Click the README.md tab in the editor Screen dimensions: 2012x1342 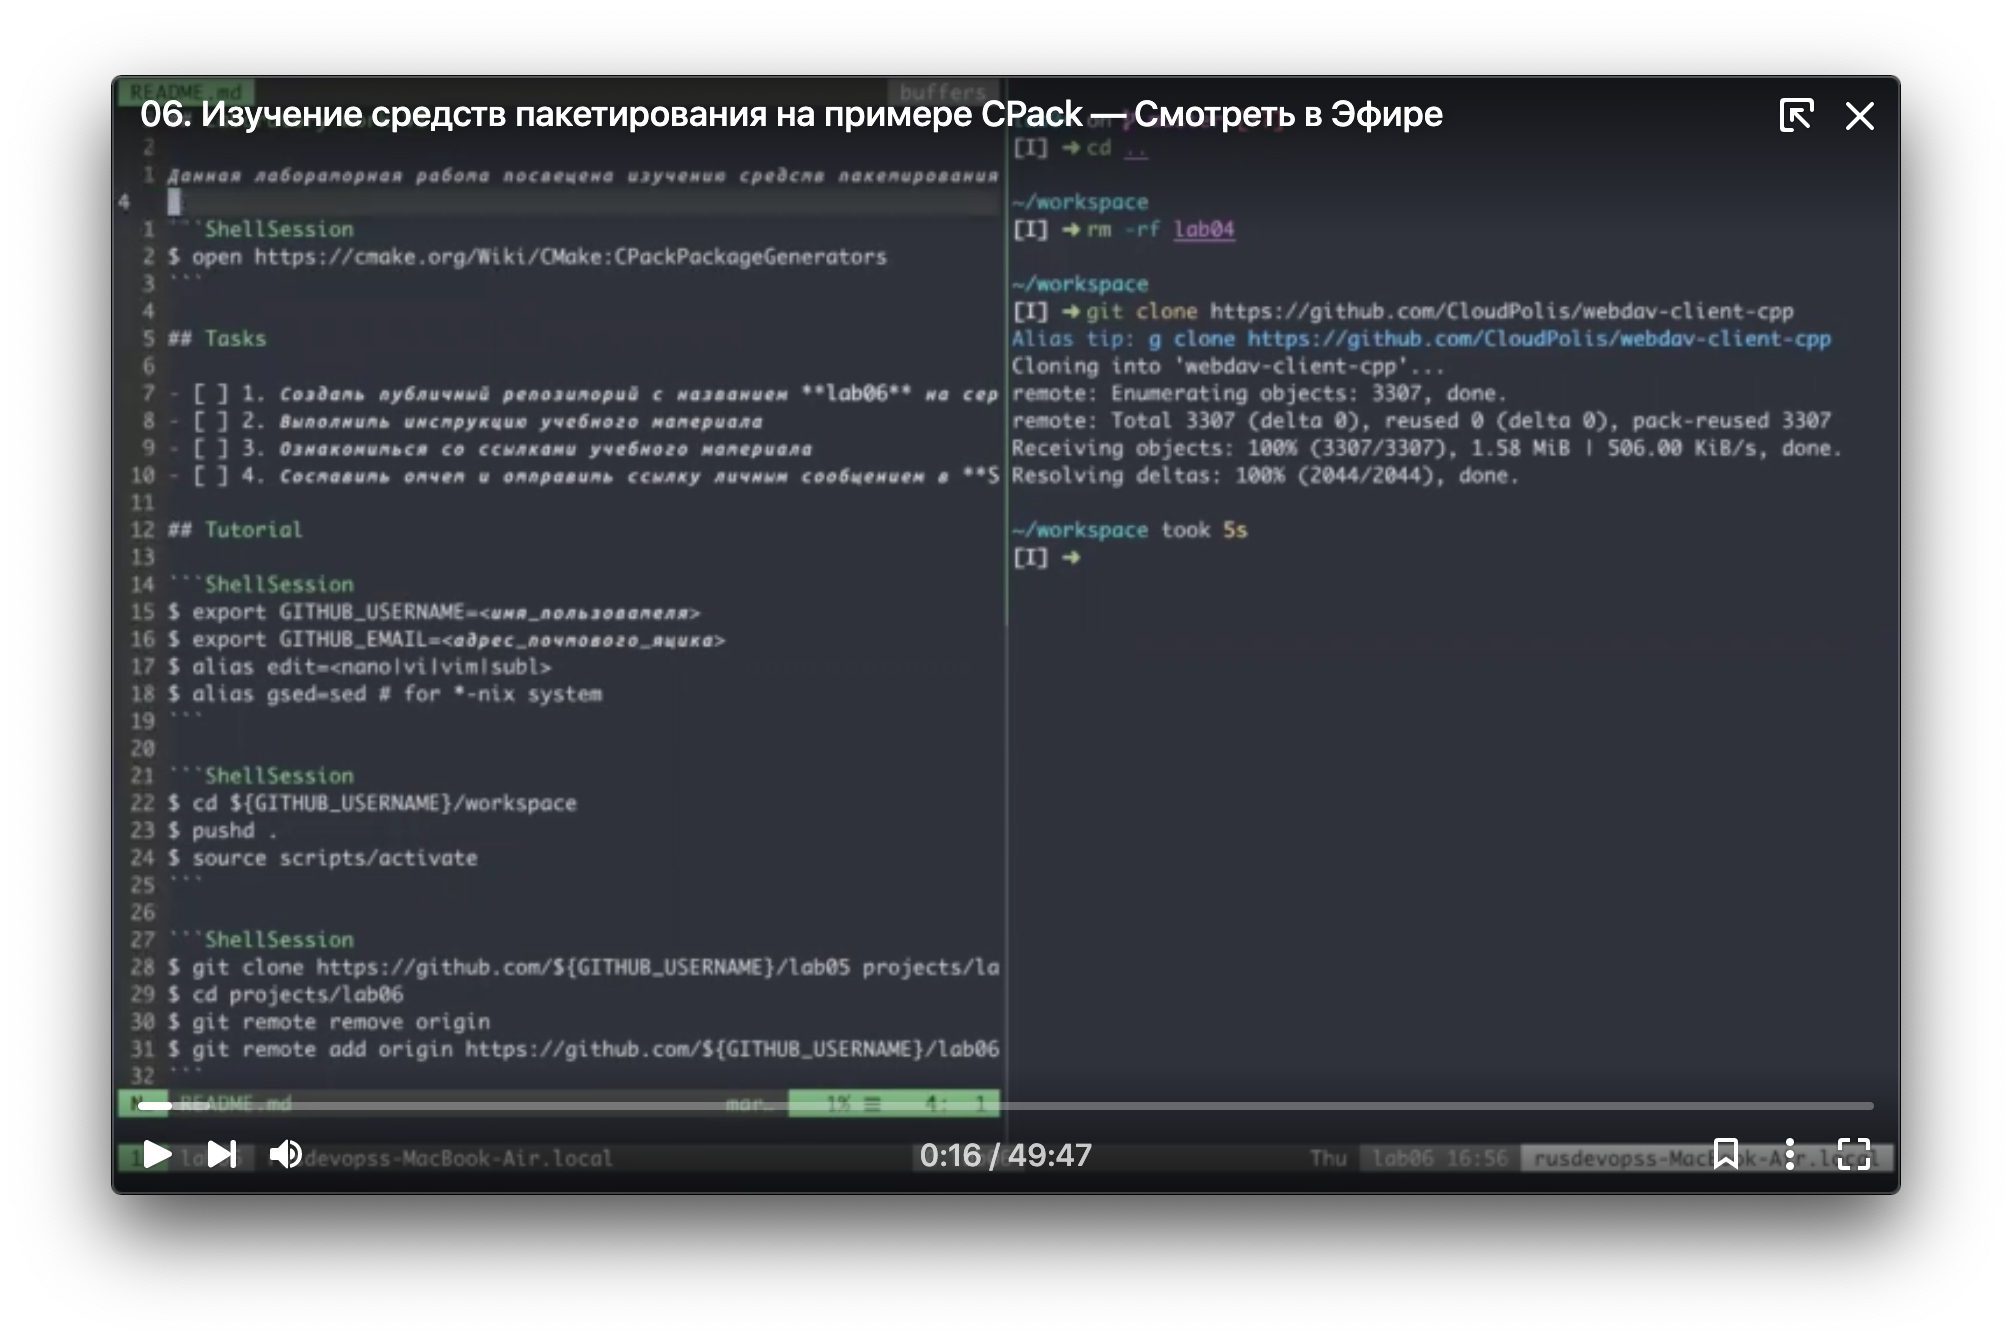tap(186, 92)
